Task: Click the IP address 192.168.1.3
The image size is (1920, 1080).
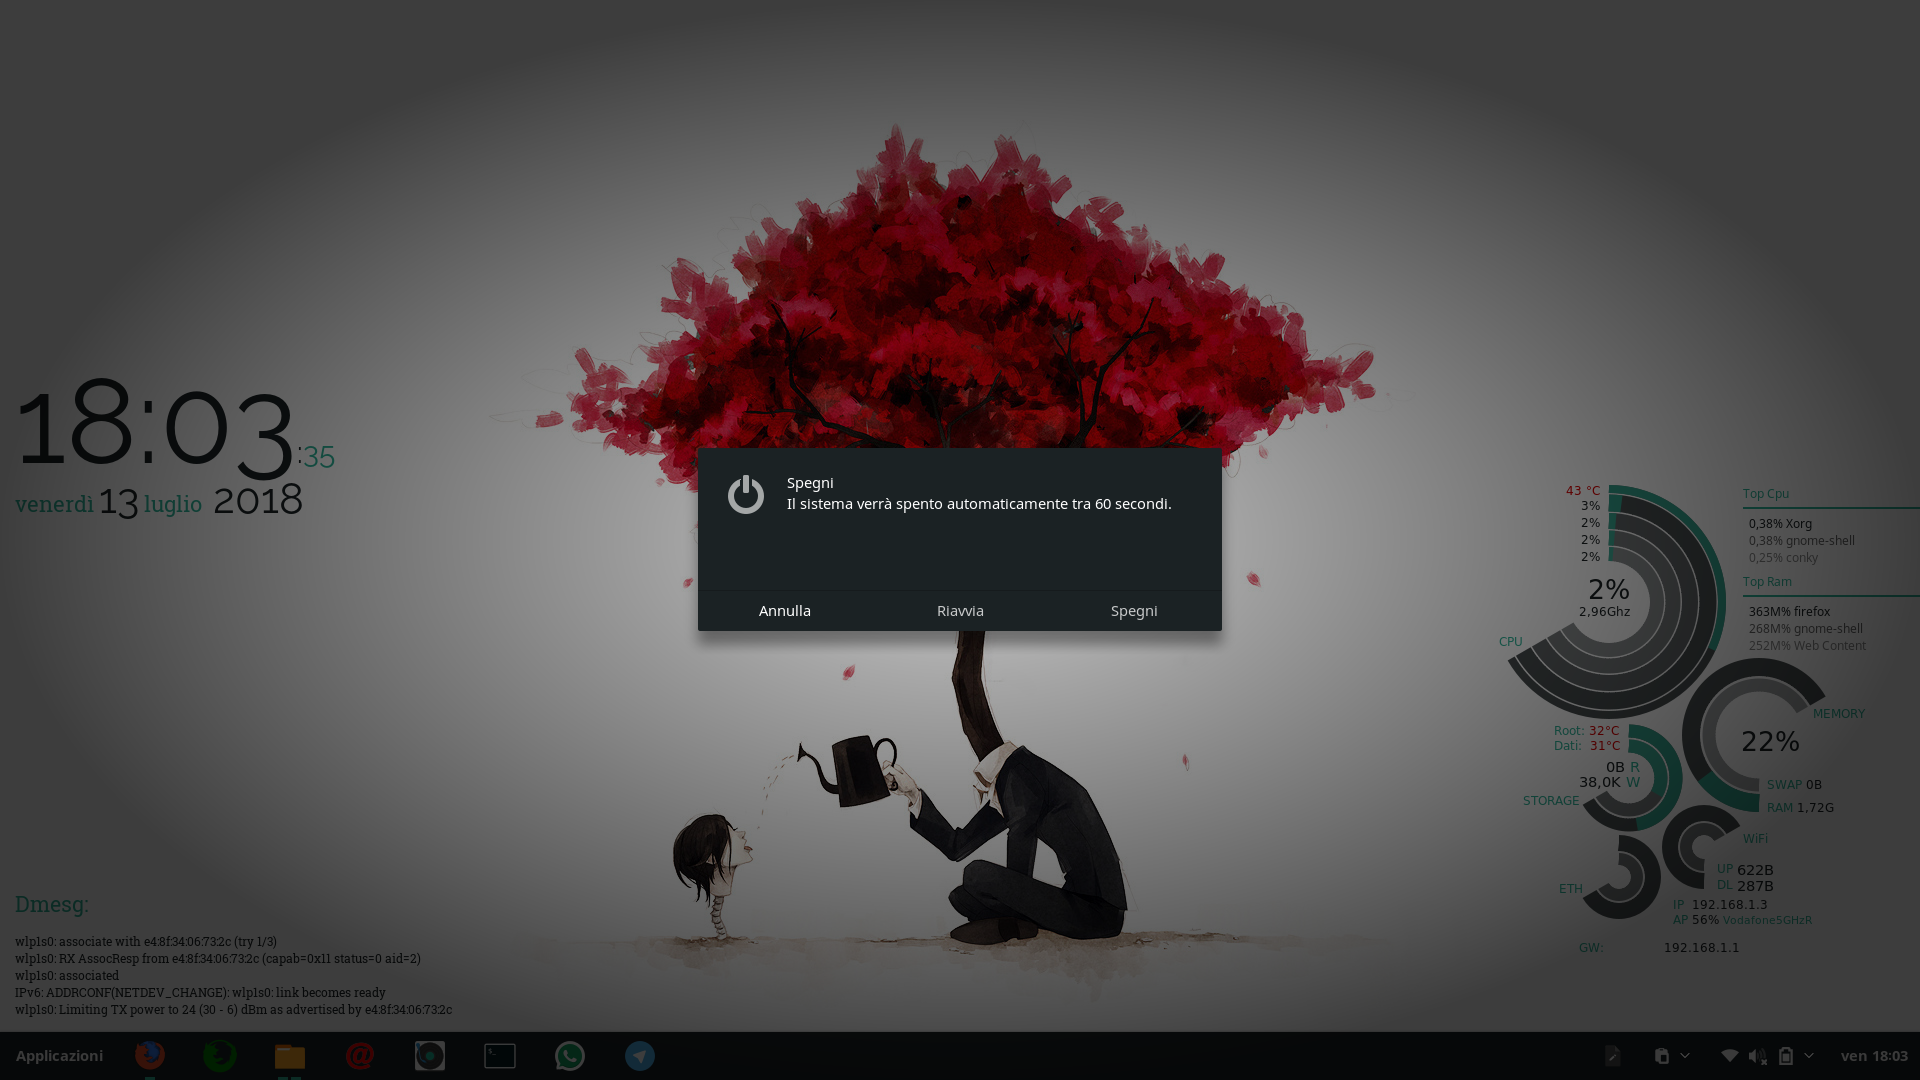Action: point(1729,905)
